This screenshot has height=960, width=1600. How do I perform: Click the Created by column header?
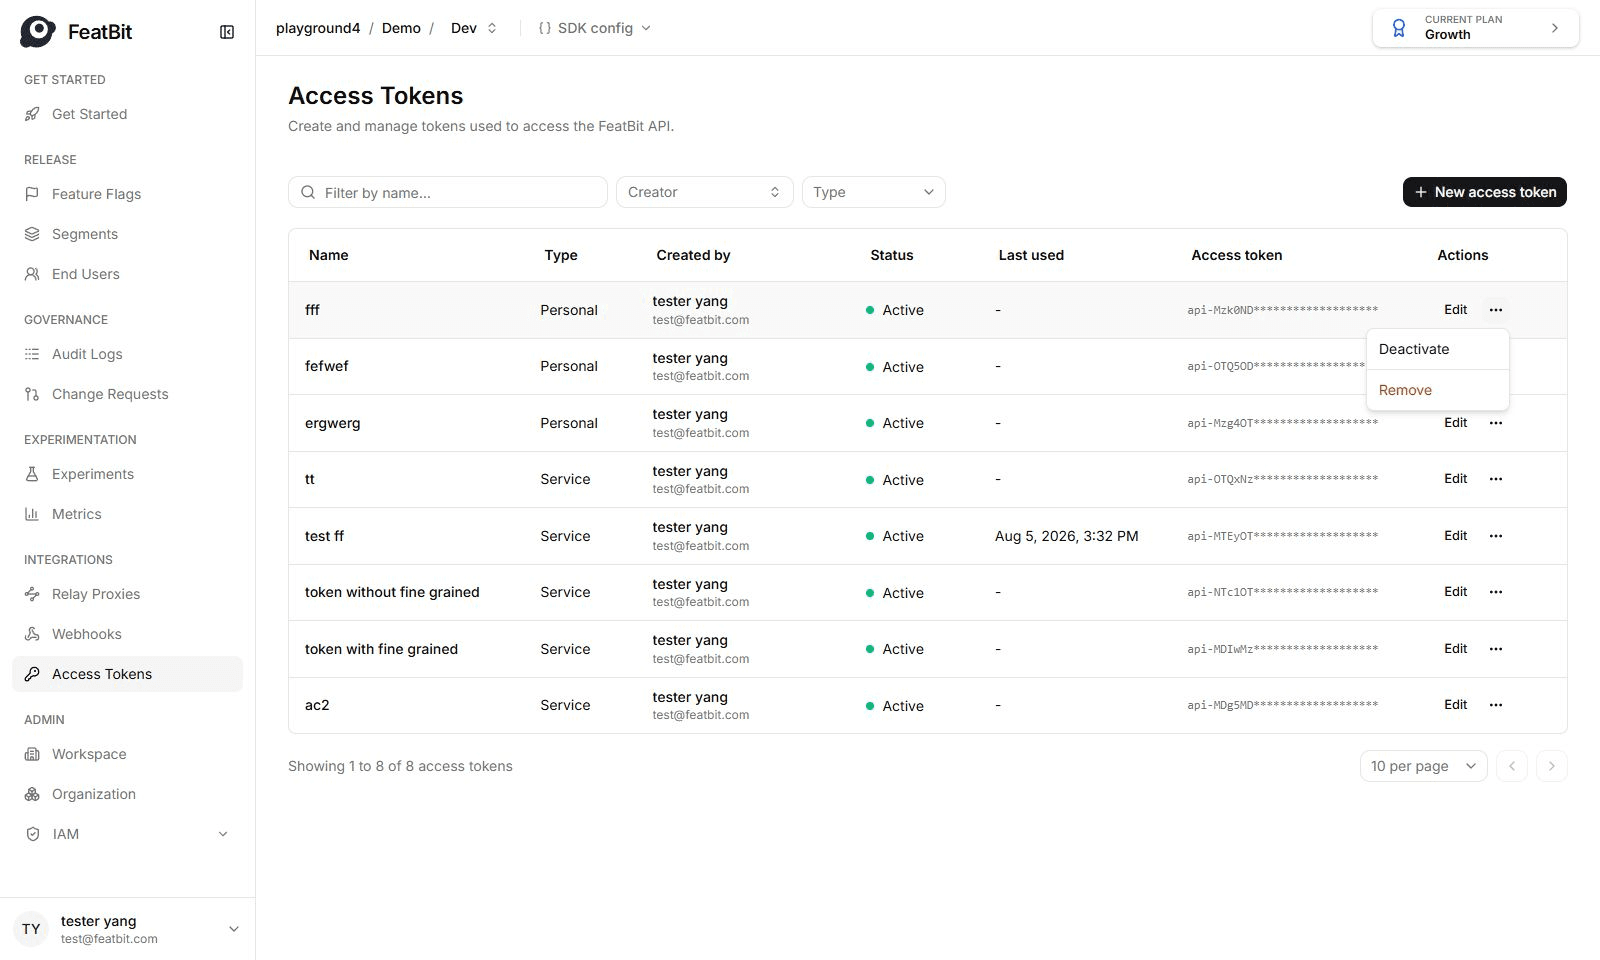(x=694, y=255)
